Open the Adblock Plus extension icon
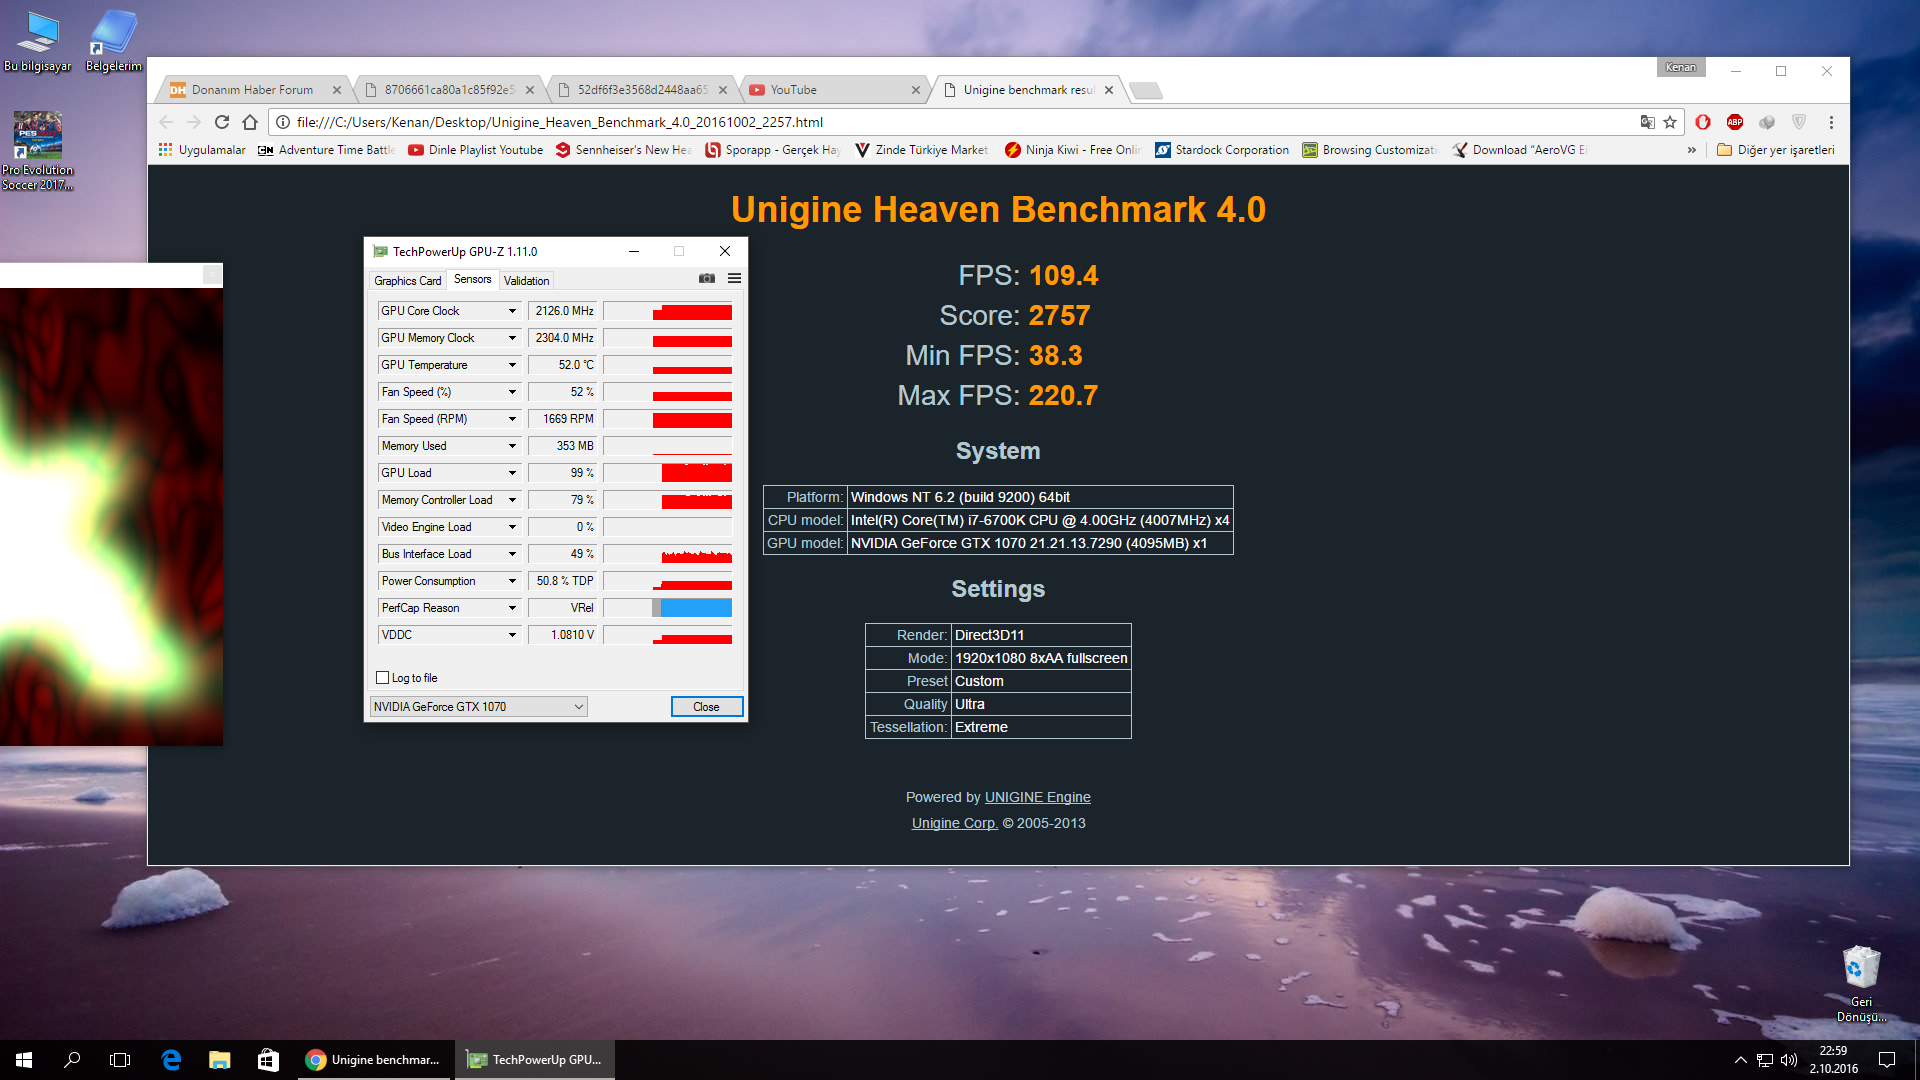The width and height of the screenshot is (1920, 1080). pyautogui.click(x=1735, y=122)
